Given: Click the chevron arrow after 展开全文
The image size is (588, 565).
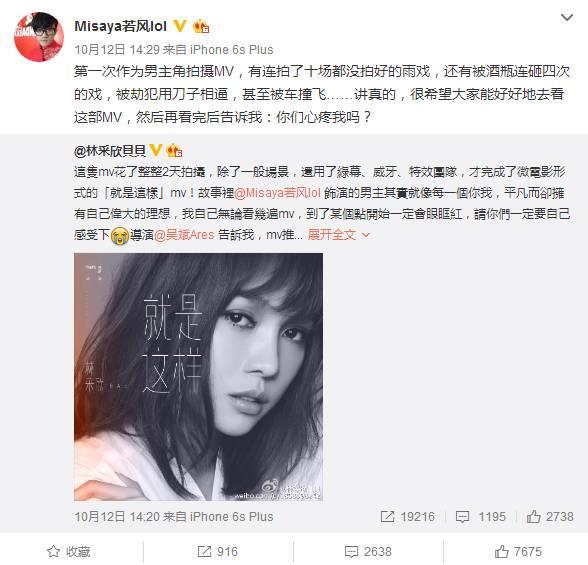Looking at the screenshot, I should point(366,235).
